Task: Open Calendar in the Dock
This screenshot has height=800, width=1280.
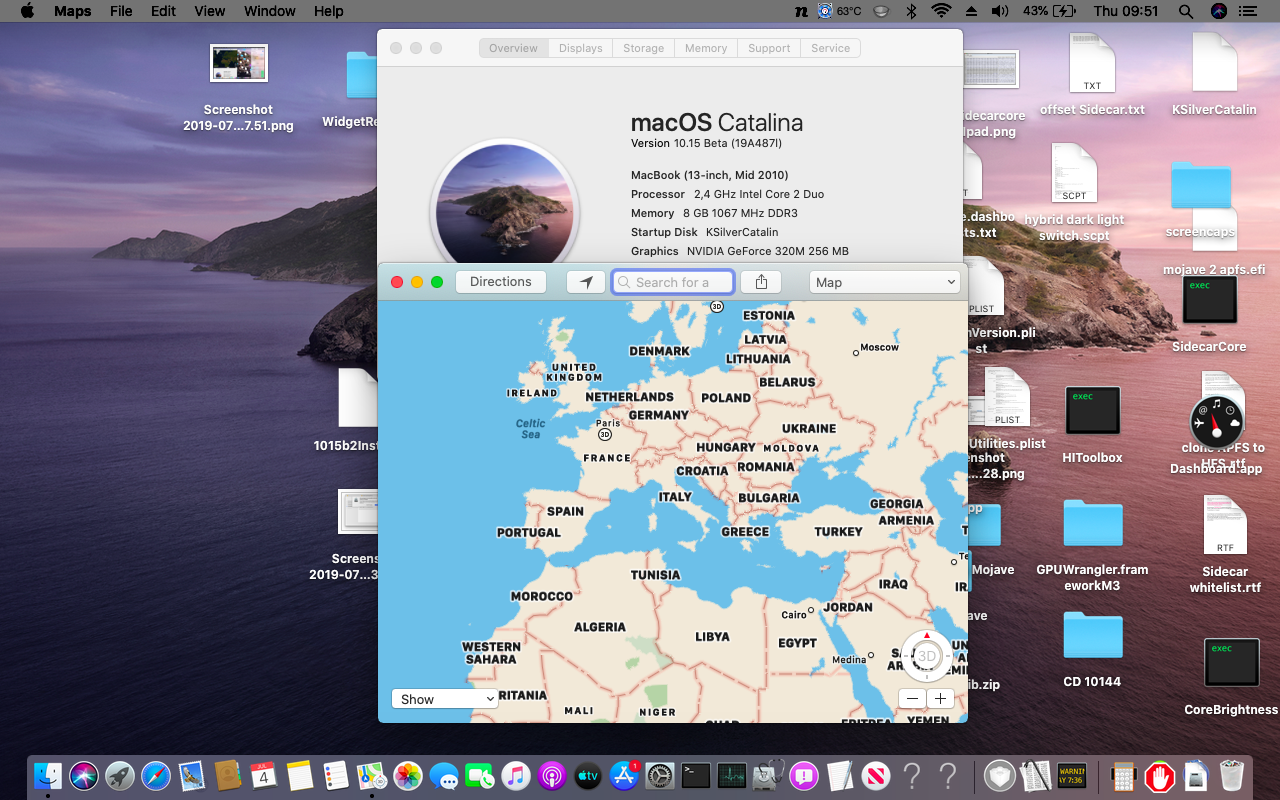Action: [x=264, y=775]
